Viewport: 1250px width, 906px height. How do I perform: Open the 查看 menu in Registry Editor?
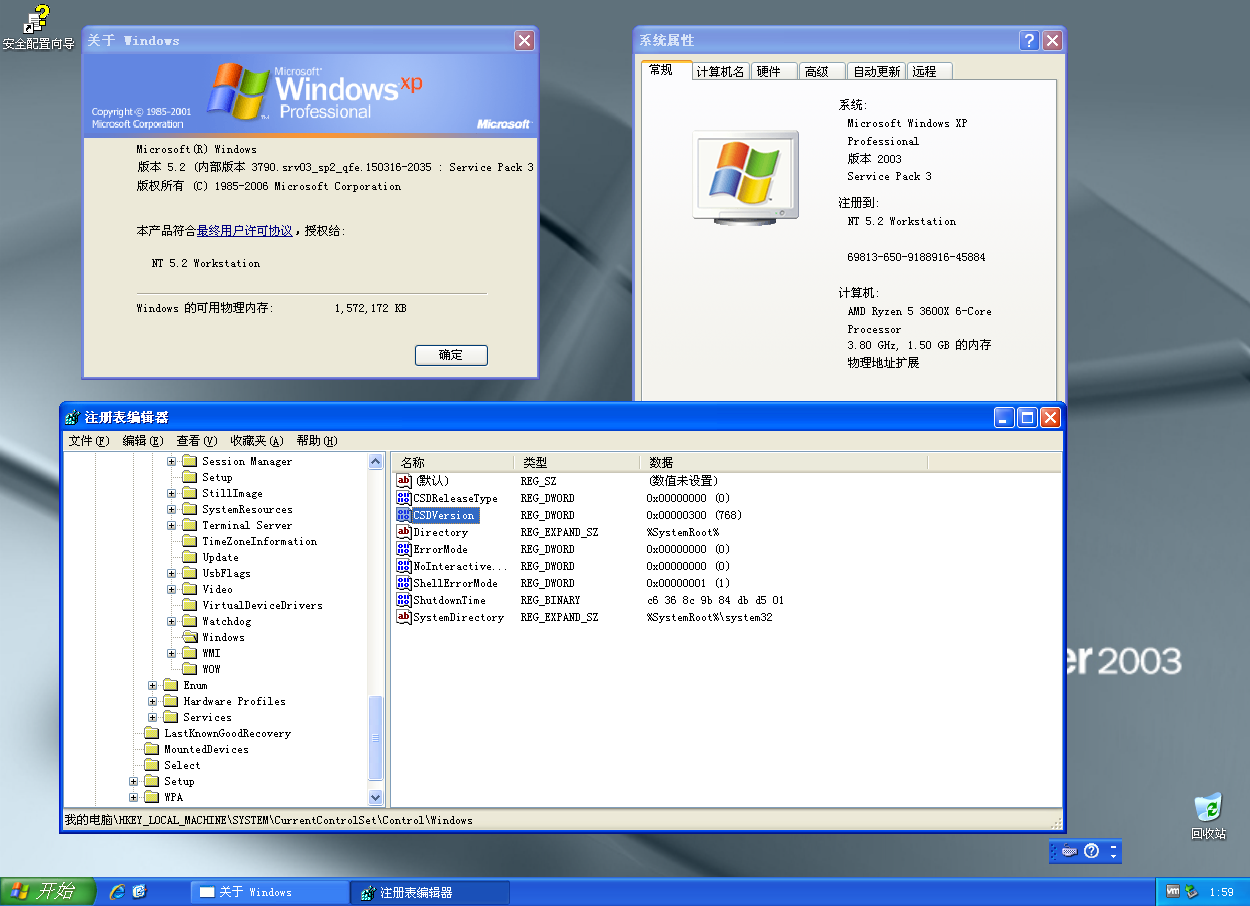195,440
